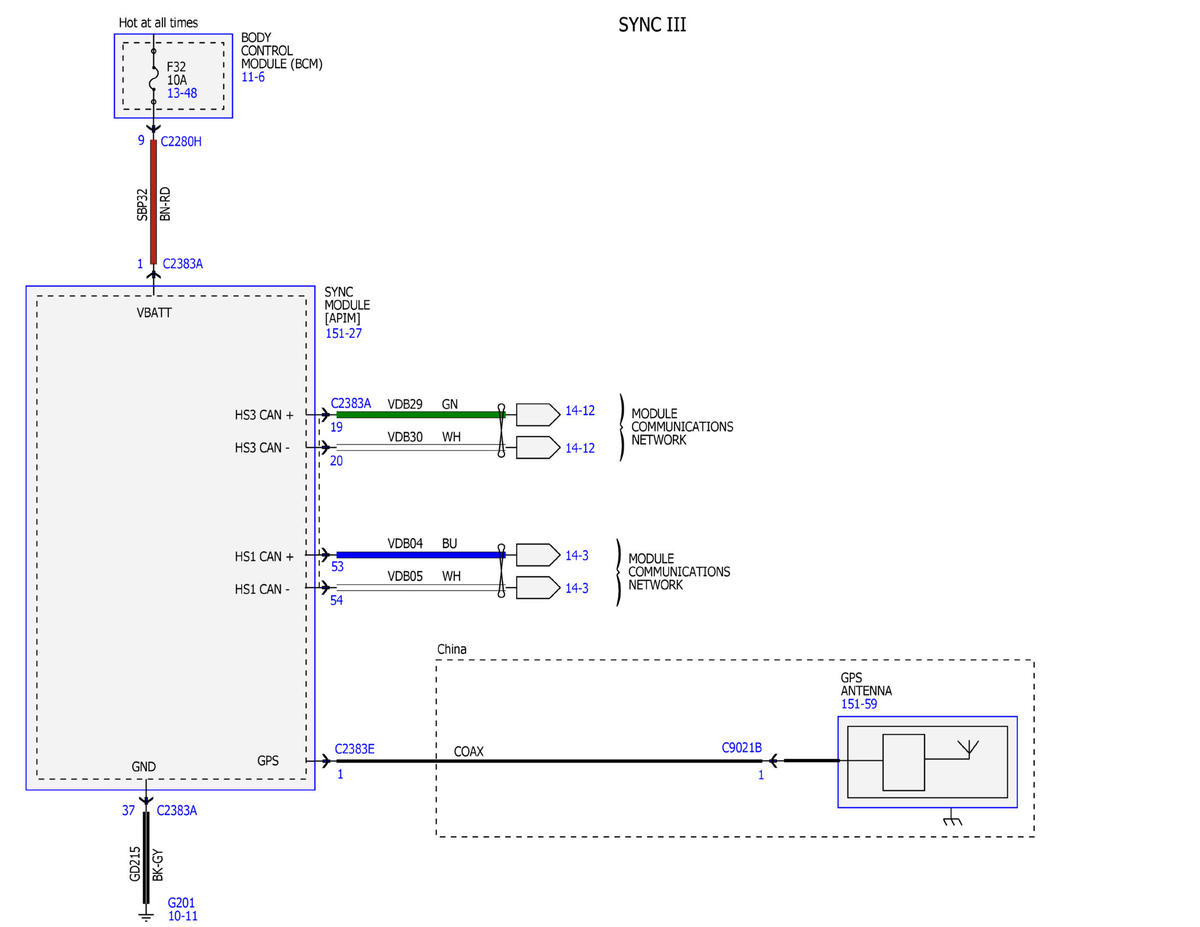Select pin number 9 at C2280H
Viewport: 1200px width, 927px height.
point(141,141)
